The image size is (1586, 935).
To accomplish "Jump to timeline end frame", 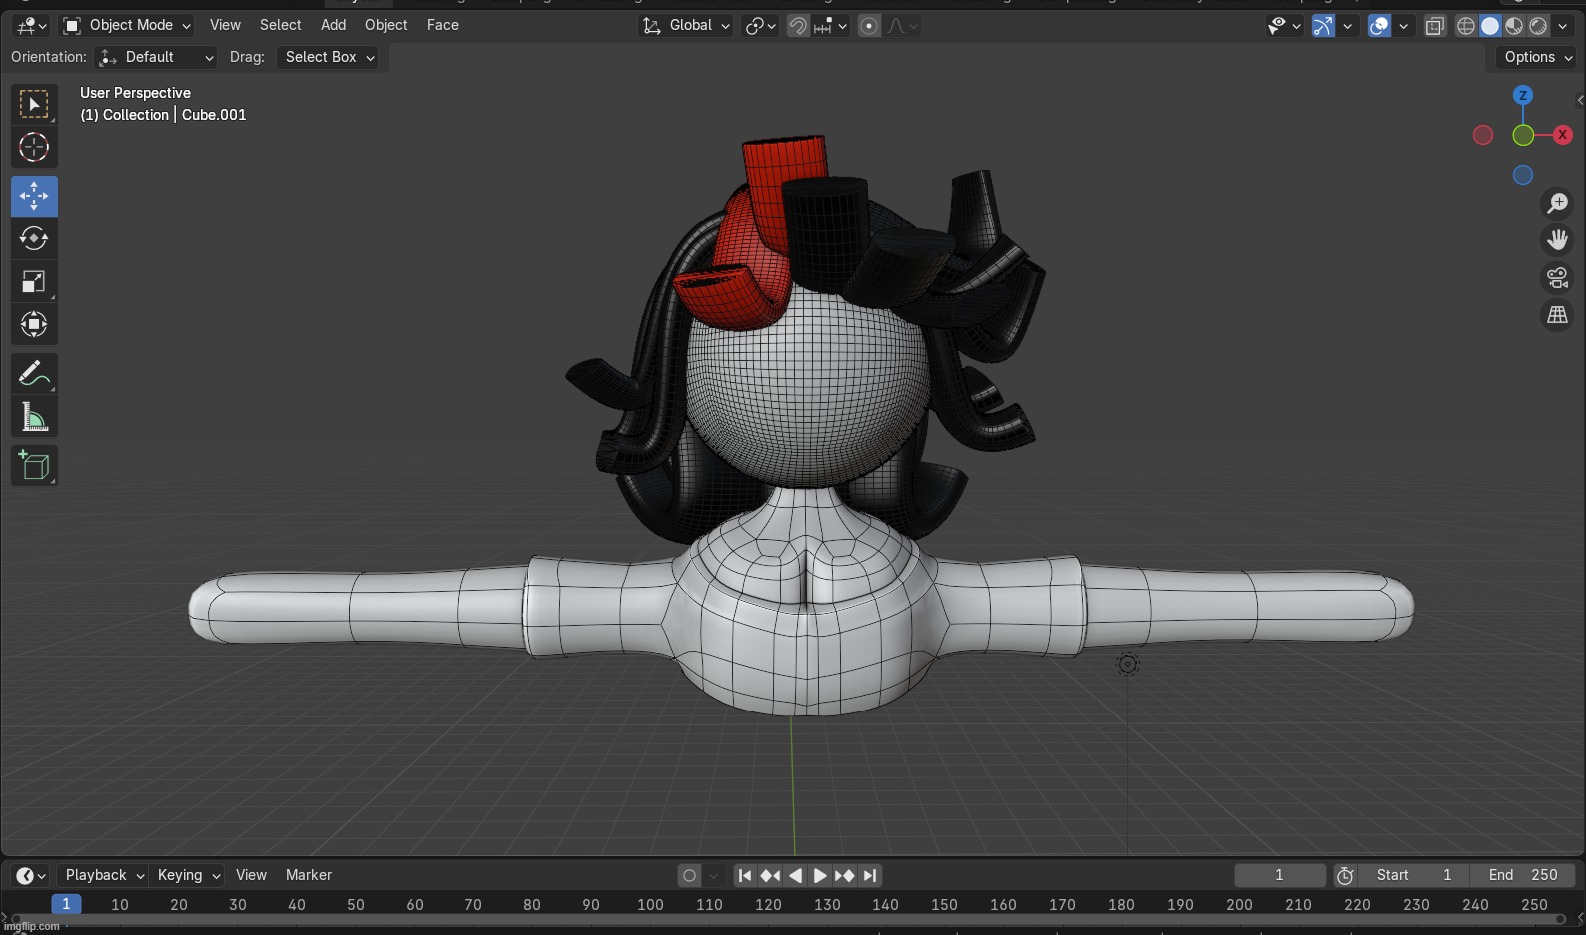I will coord(870,875).
